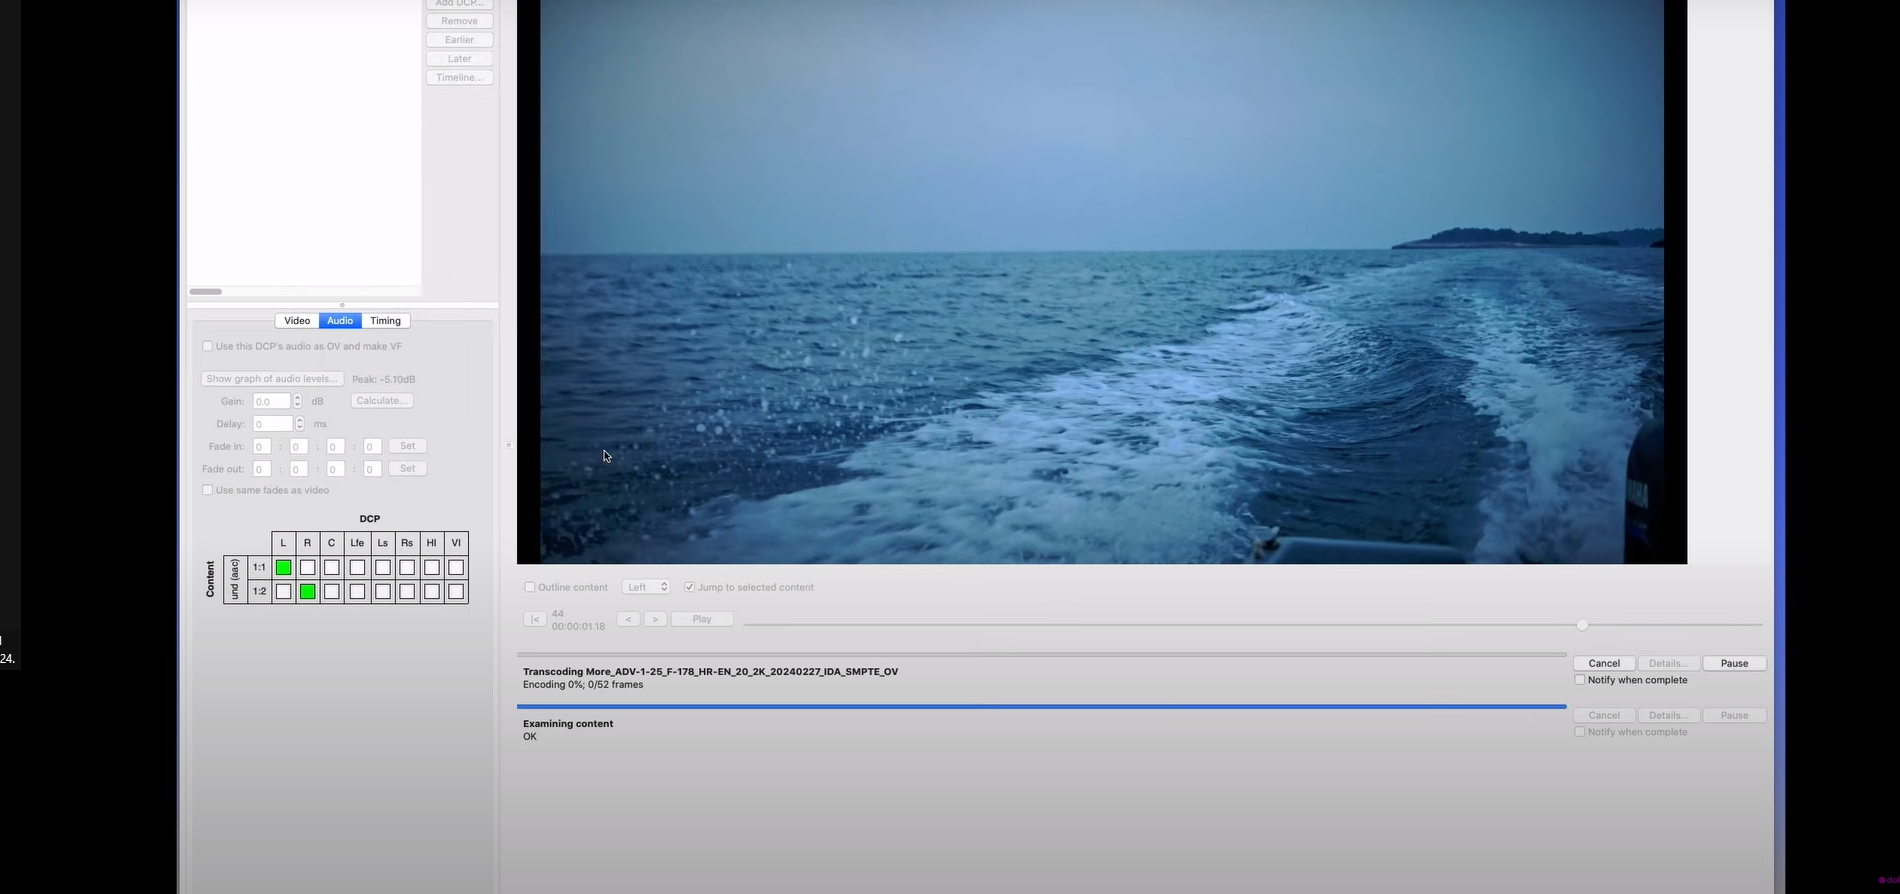Step forward one frame with > button
The image size is (1900, 894).
coord(655,619)
